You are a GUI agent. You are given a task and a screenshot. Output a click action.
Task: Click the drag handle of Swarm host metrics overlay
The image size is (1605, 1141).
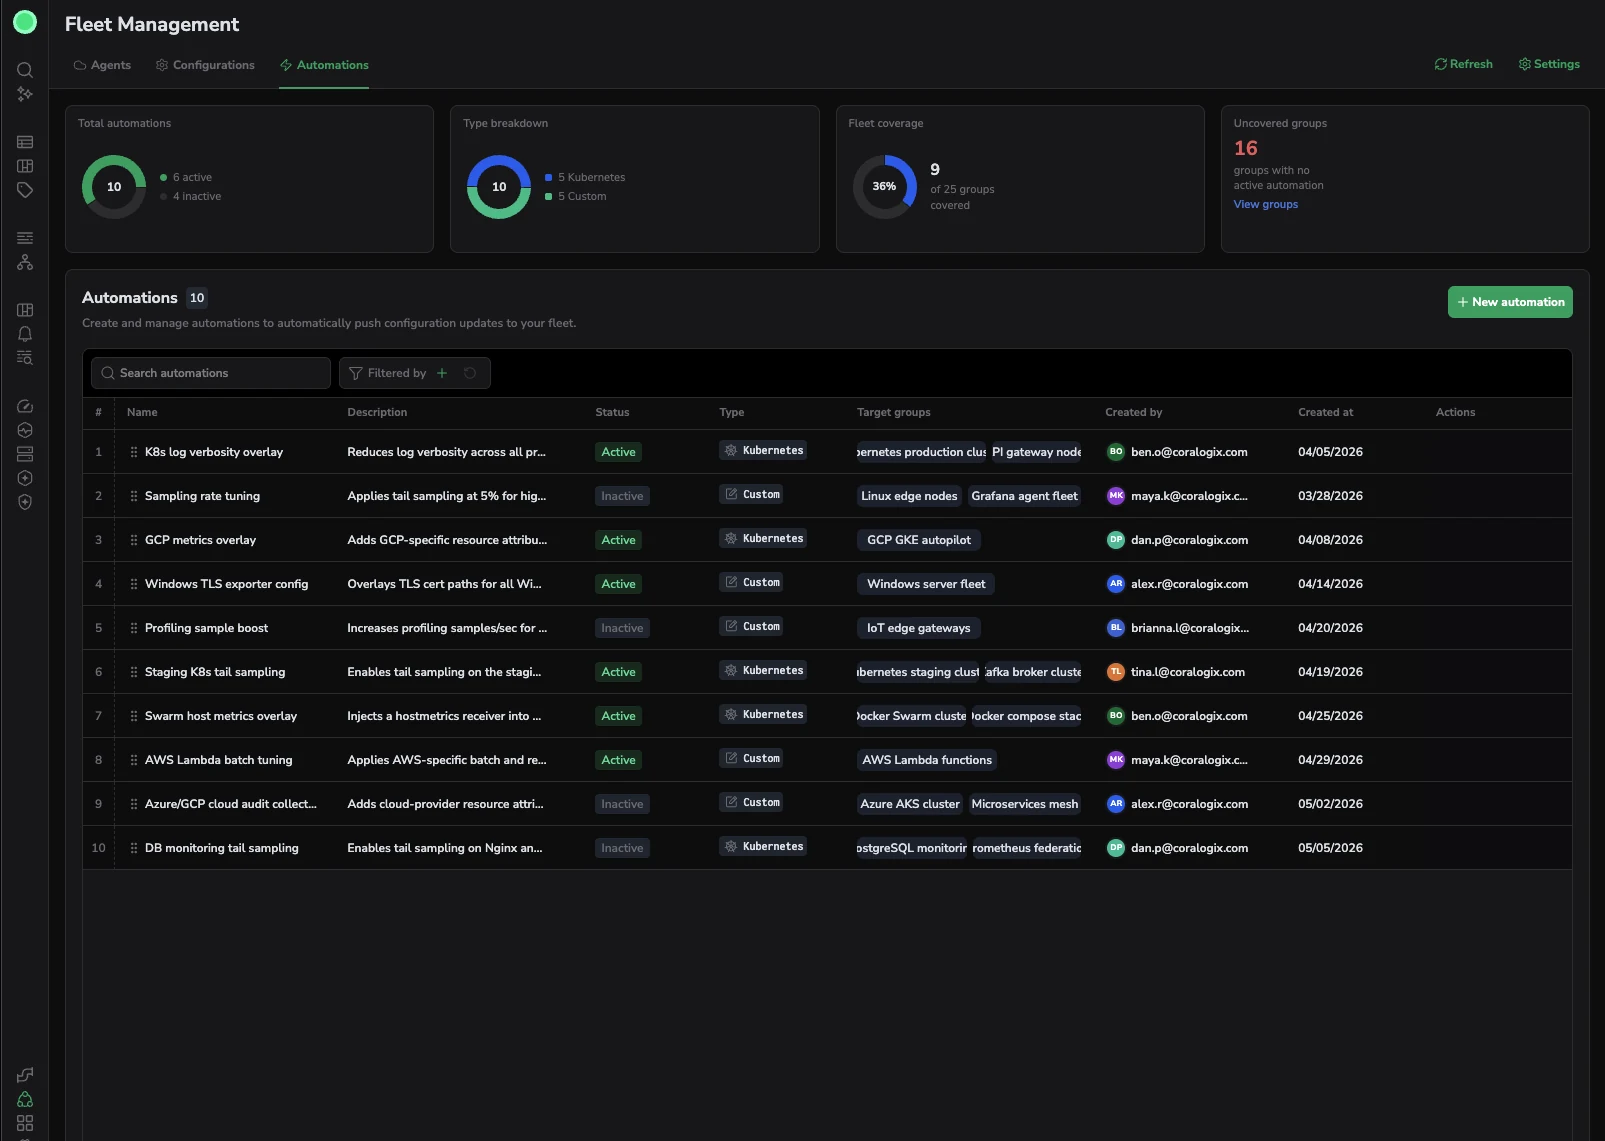(x=134, y=716)
